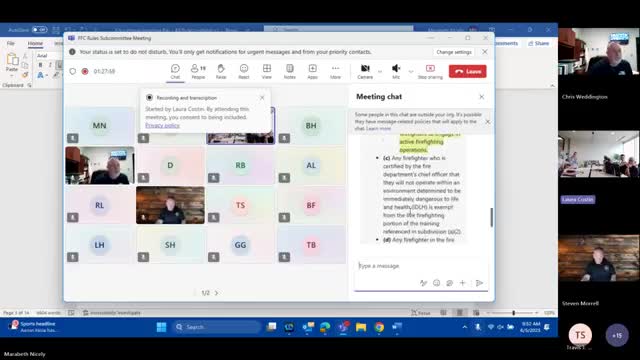Open the View layout options

click(x=267, y=71)
